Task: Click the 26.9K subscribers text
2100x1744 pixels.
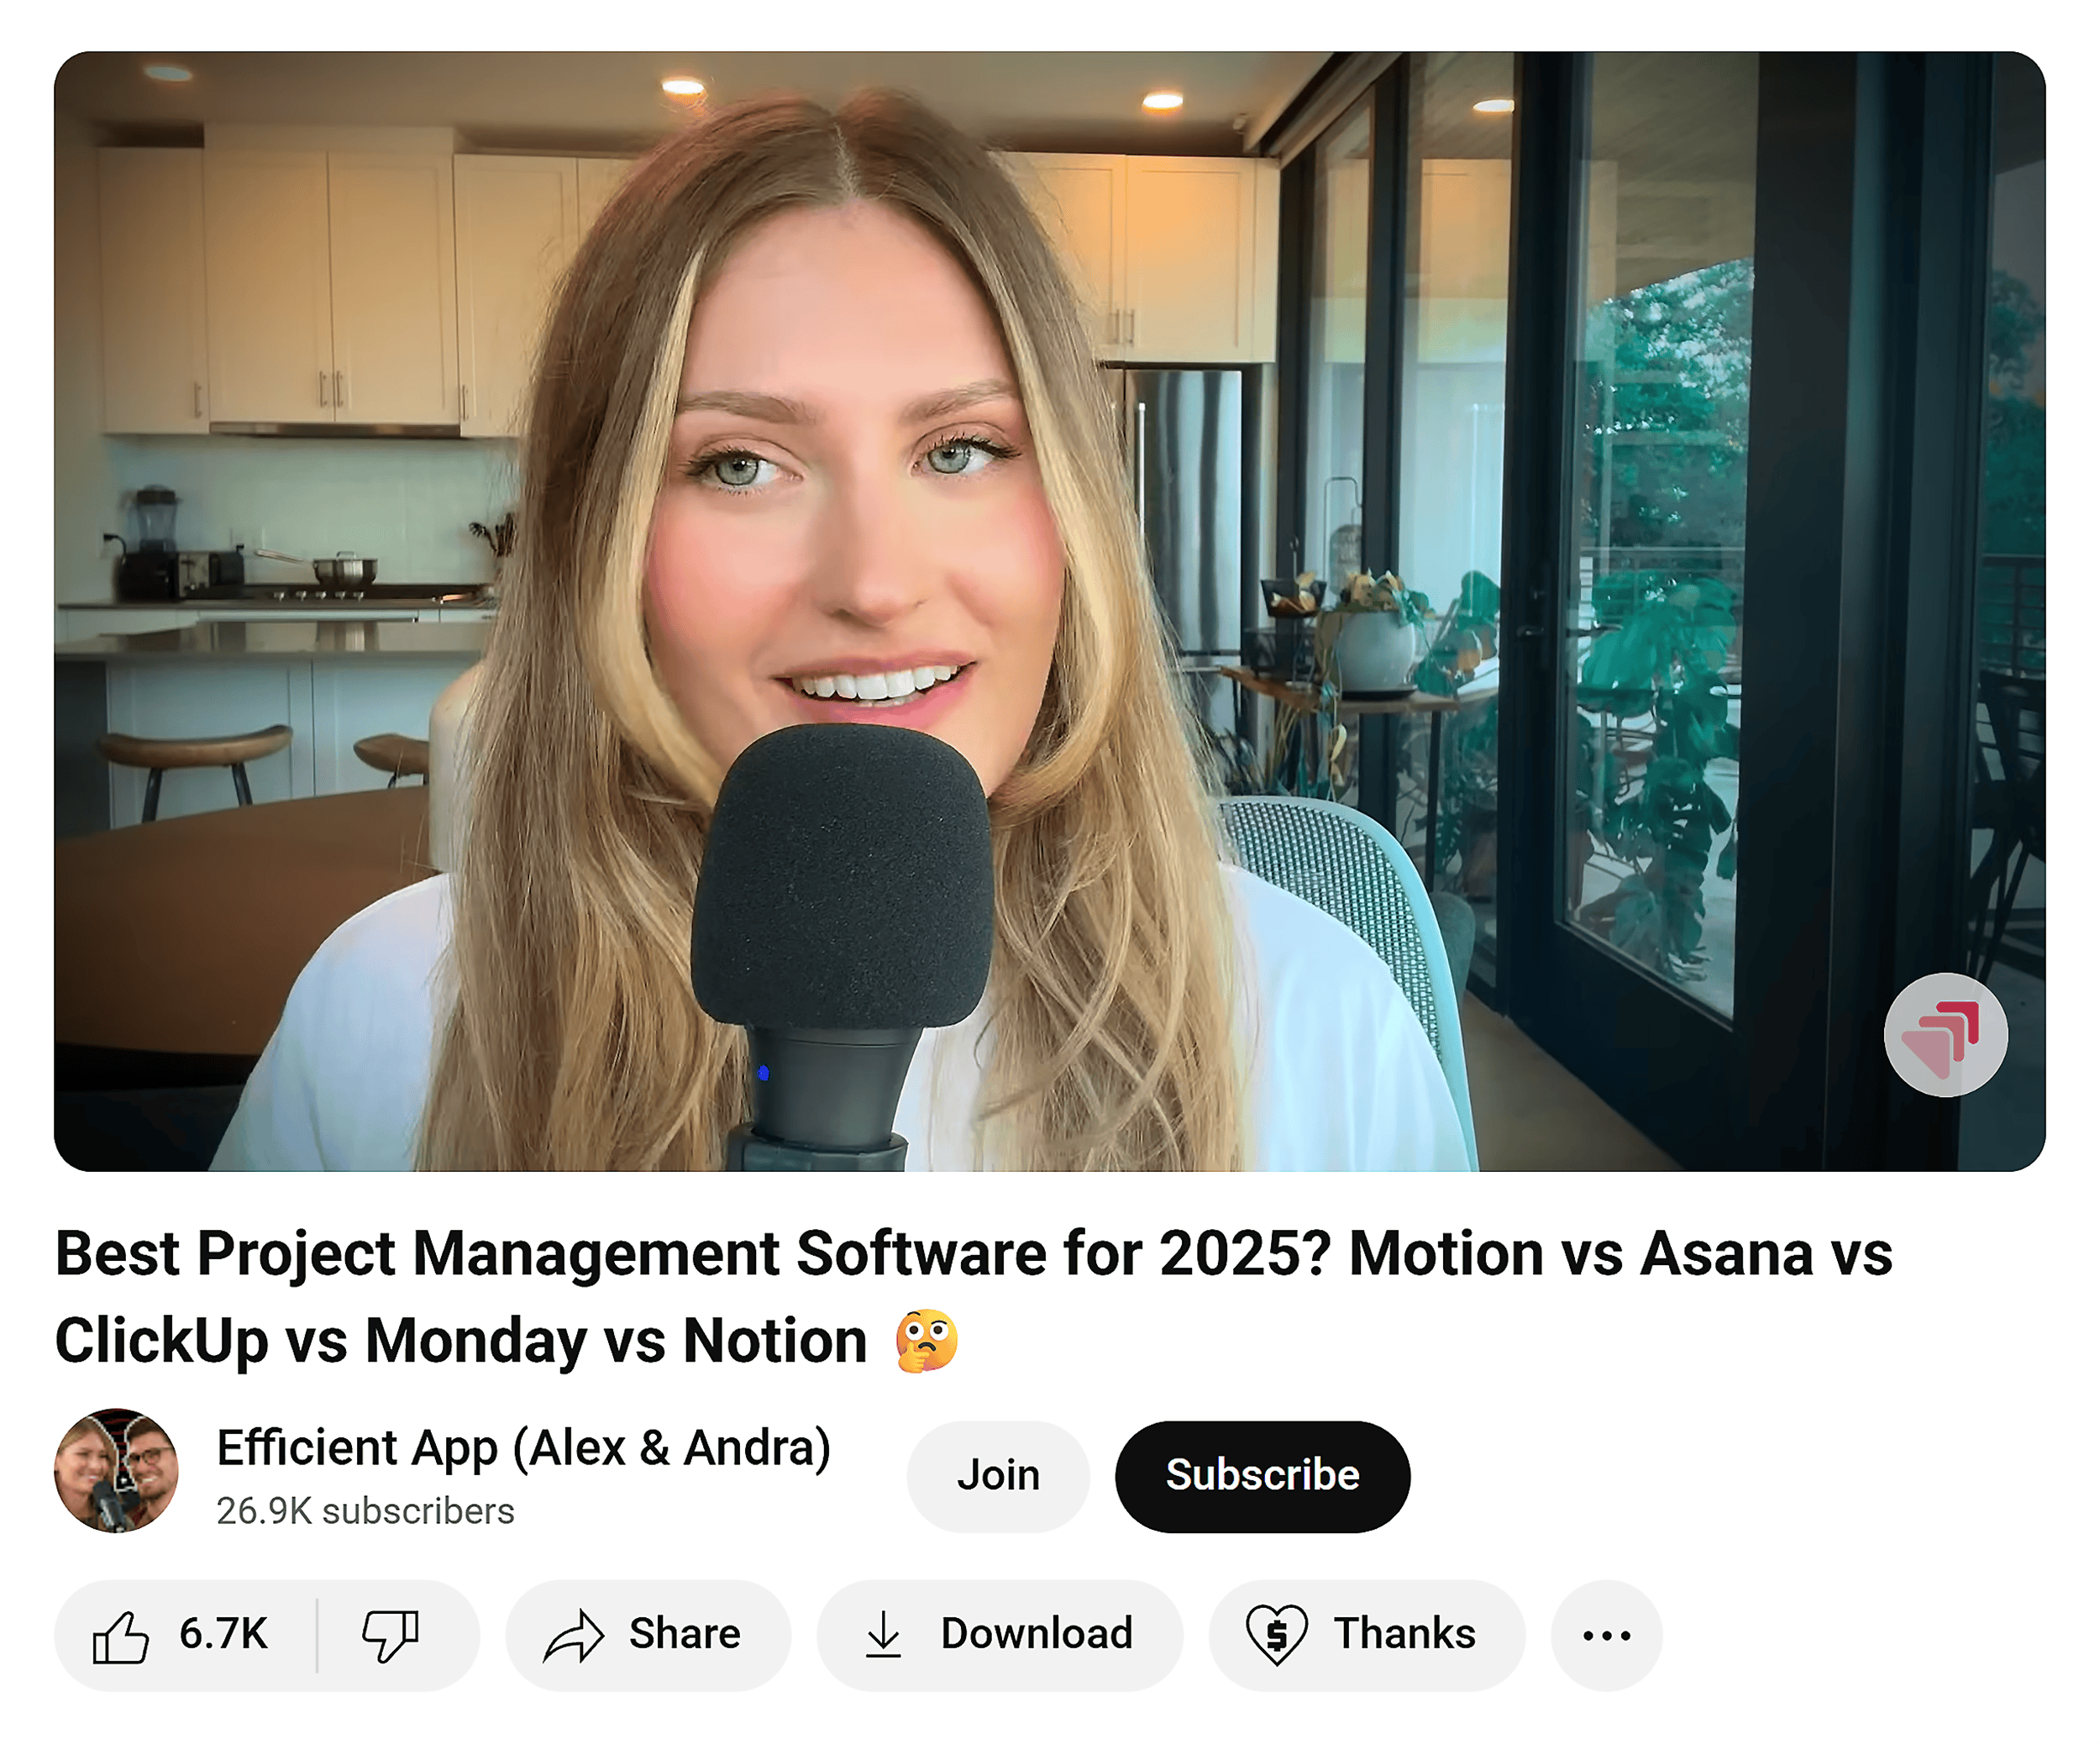Action: (x=366, y=1512)
